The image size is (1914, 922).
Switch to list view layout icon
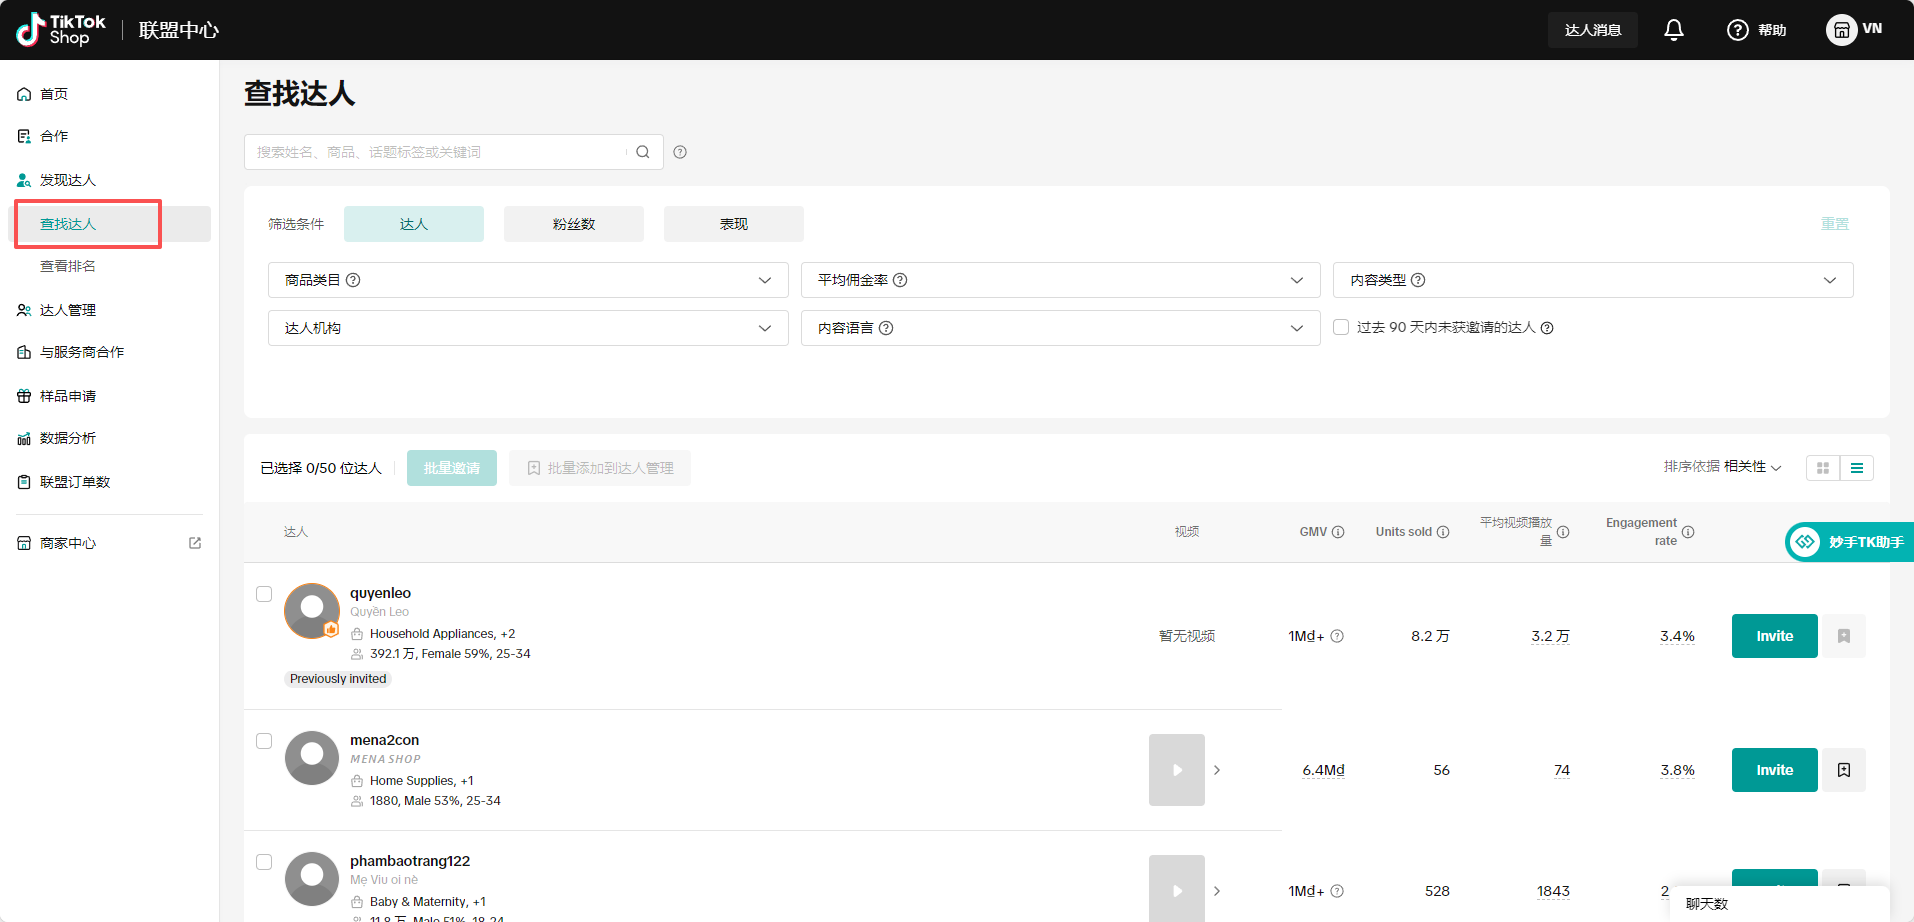click(1857, 468)
